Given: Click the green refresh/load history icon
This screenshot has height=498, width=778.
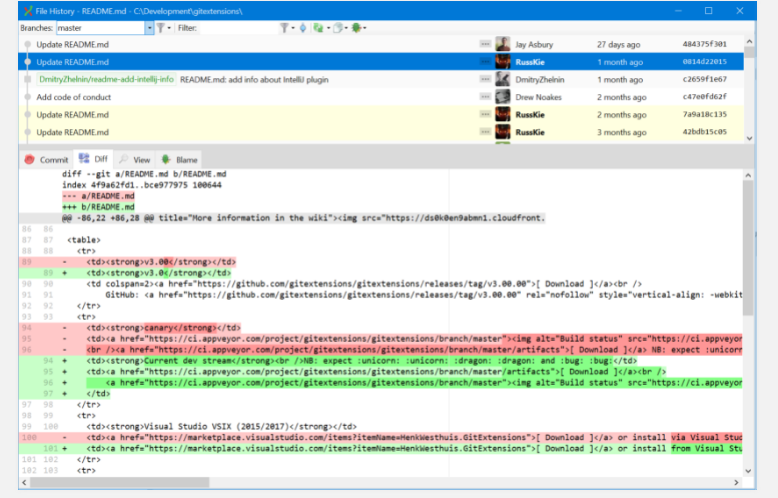Looking at the screenshot, I should tap(318, 28).
